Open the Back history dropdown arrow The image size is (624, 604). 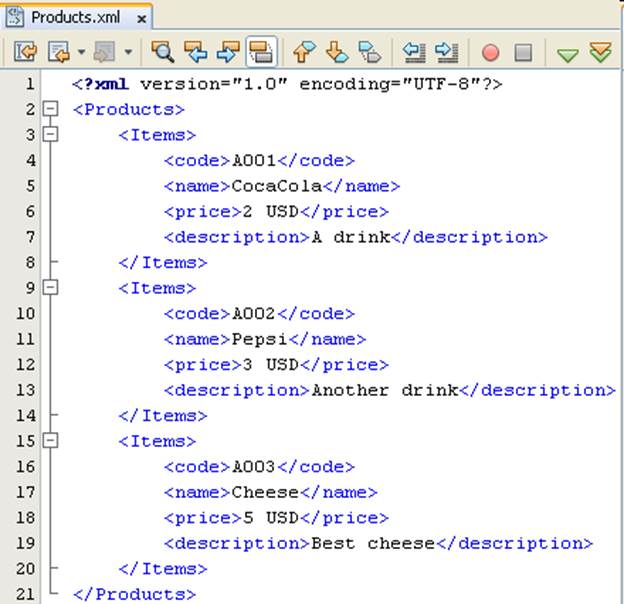(x=81, y=52)
